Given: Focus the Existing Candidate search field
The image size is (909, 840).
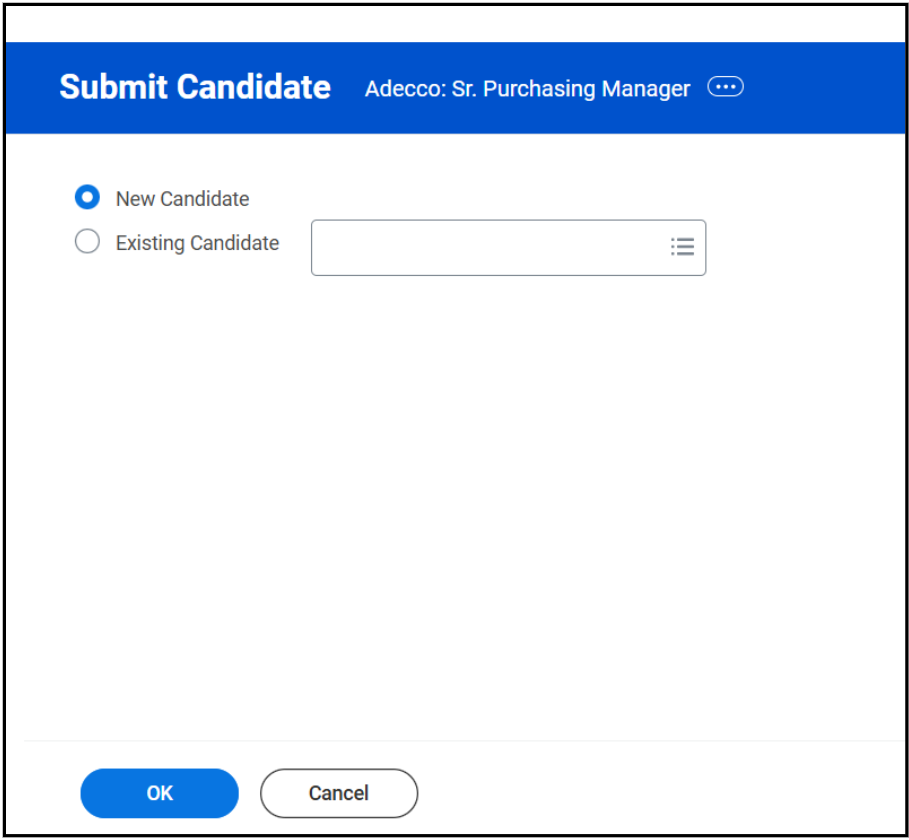Looking at the screenshot, I should [x=490, y=248].
